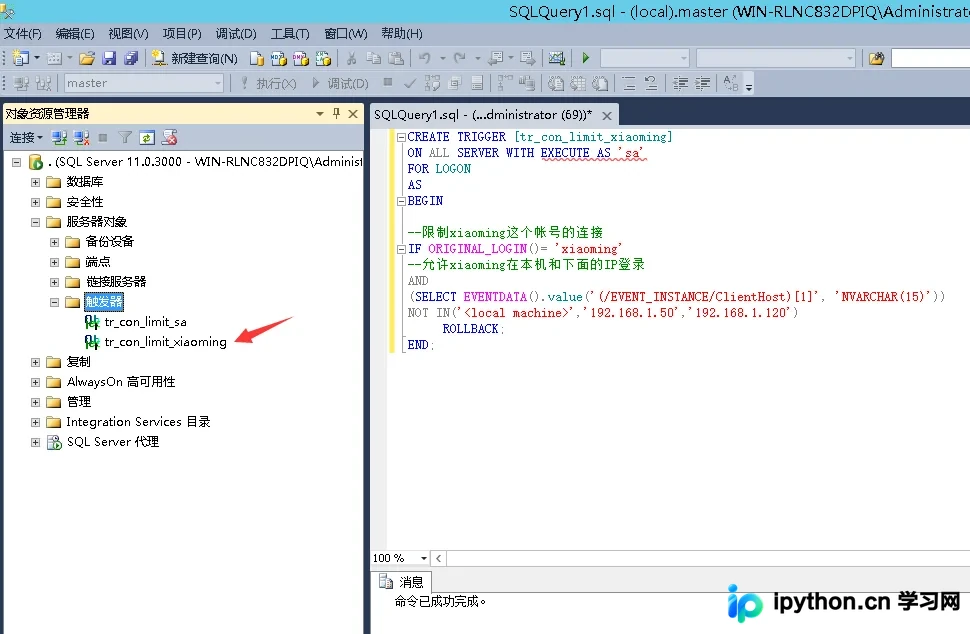Click the Undo arrow icon
970x634 pixels.
click(x=425, y=58)
